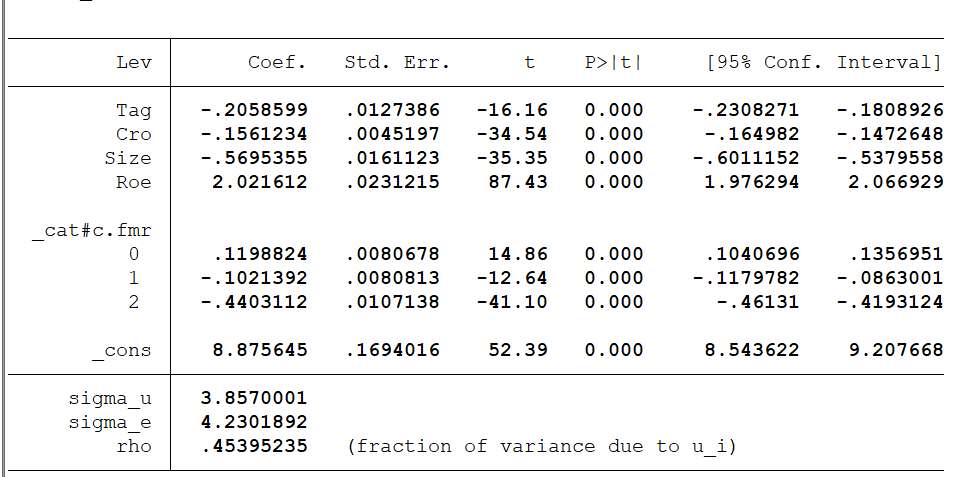Image resolution: width=958 pixels, height=477 pixels.
Task: Click the Size t-statistic -35.35
Action: pyautogui.click(x=511, y=158)
